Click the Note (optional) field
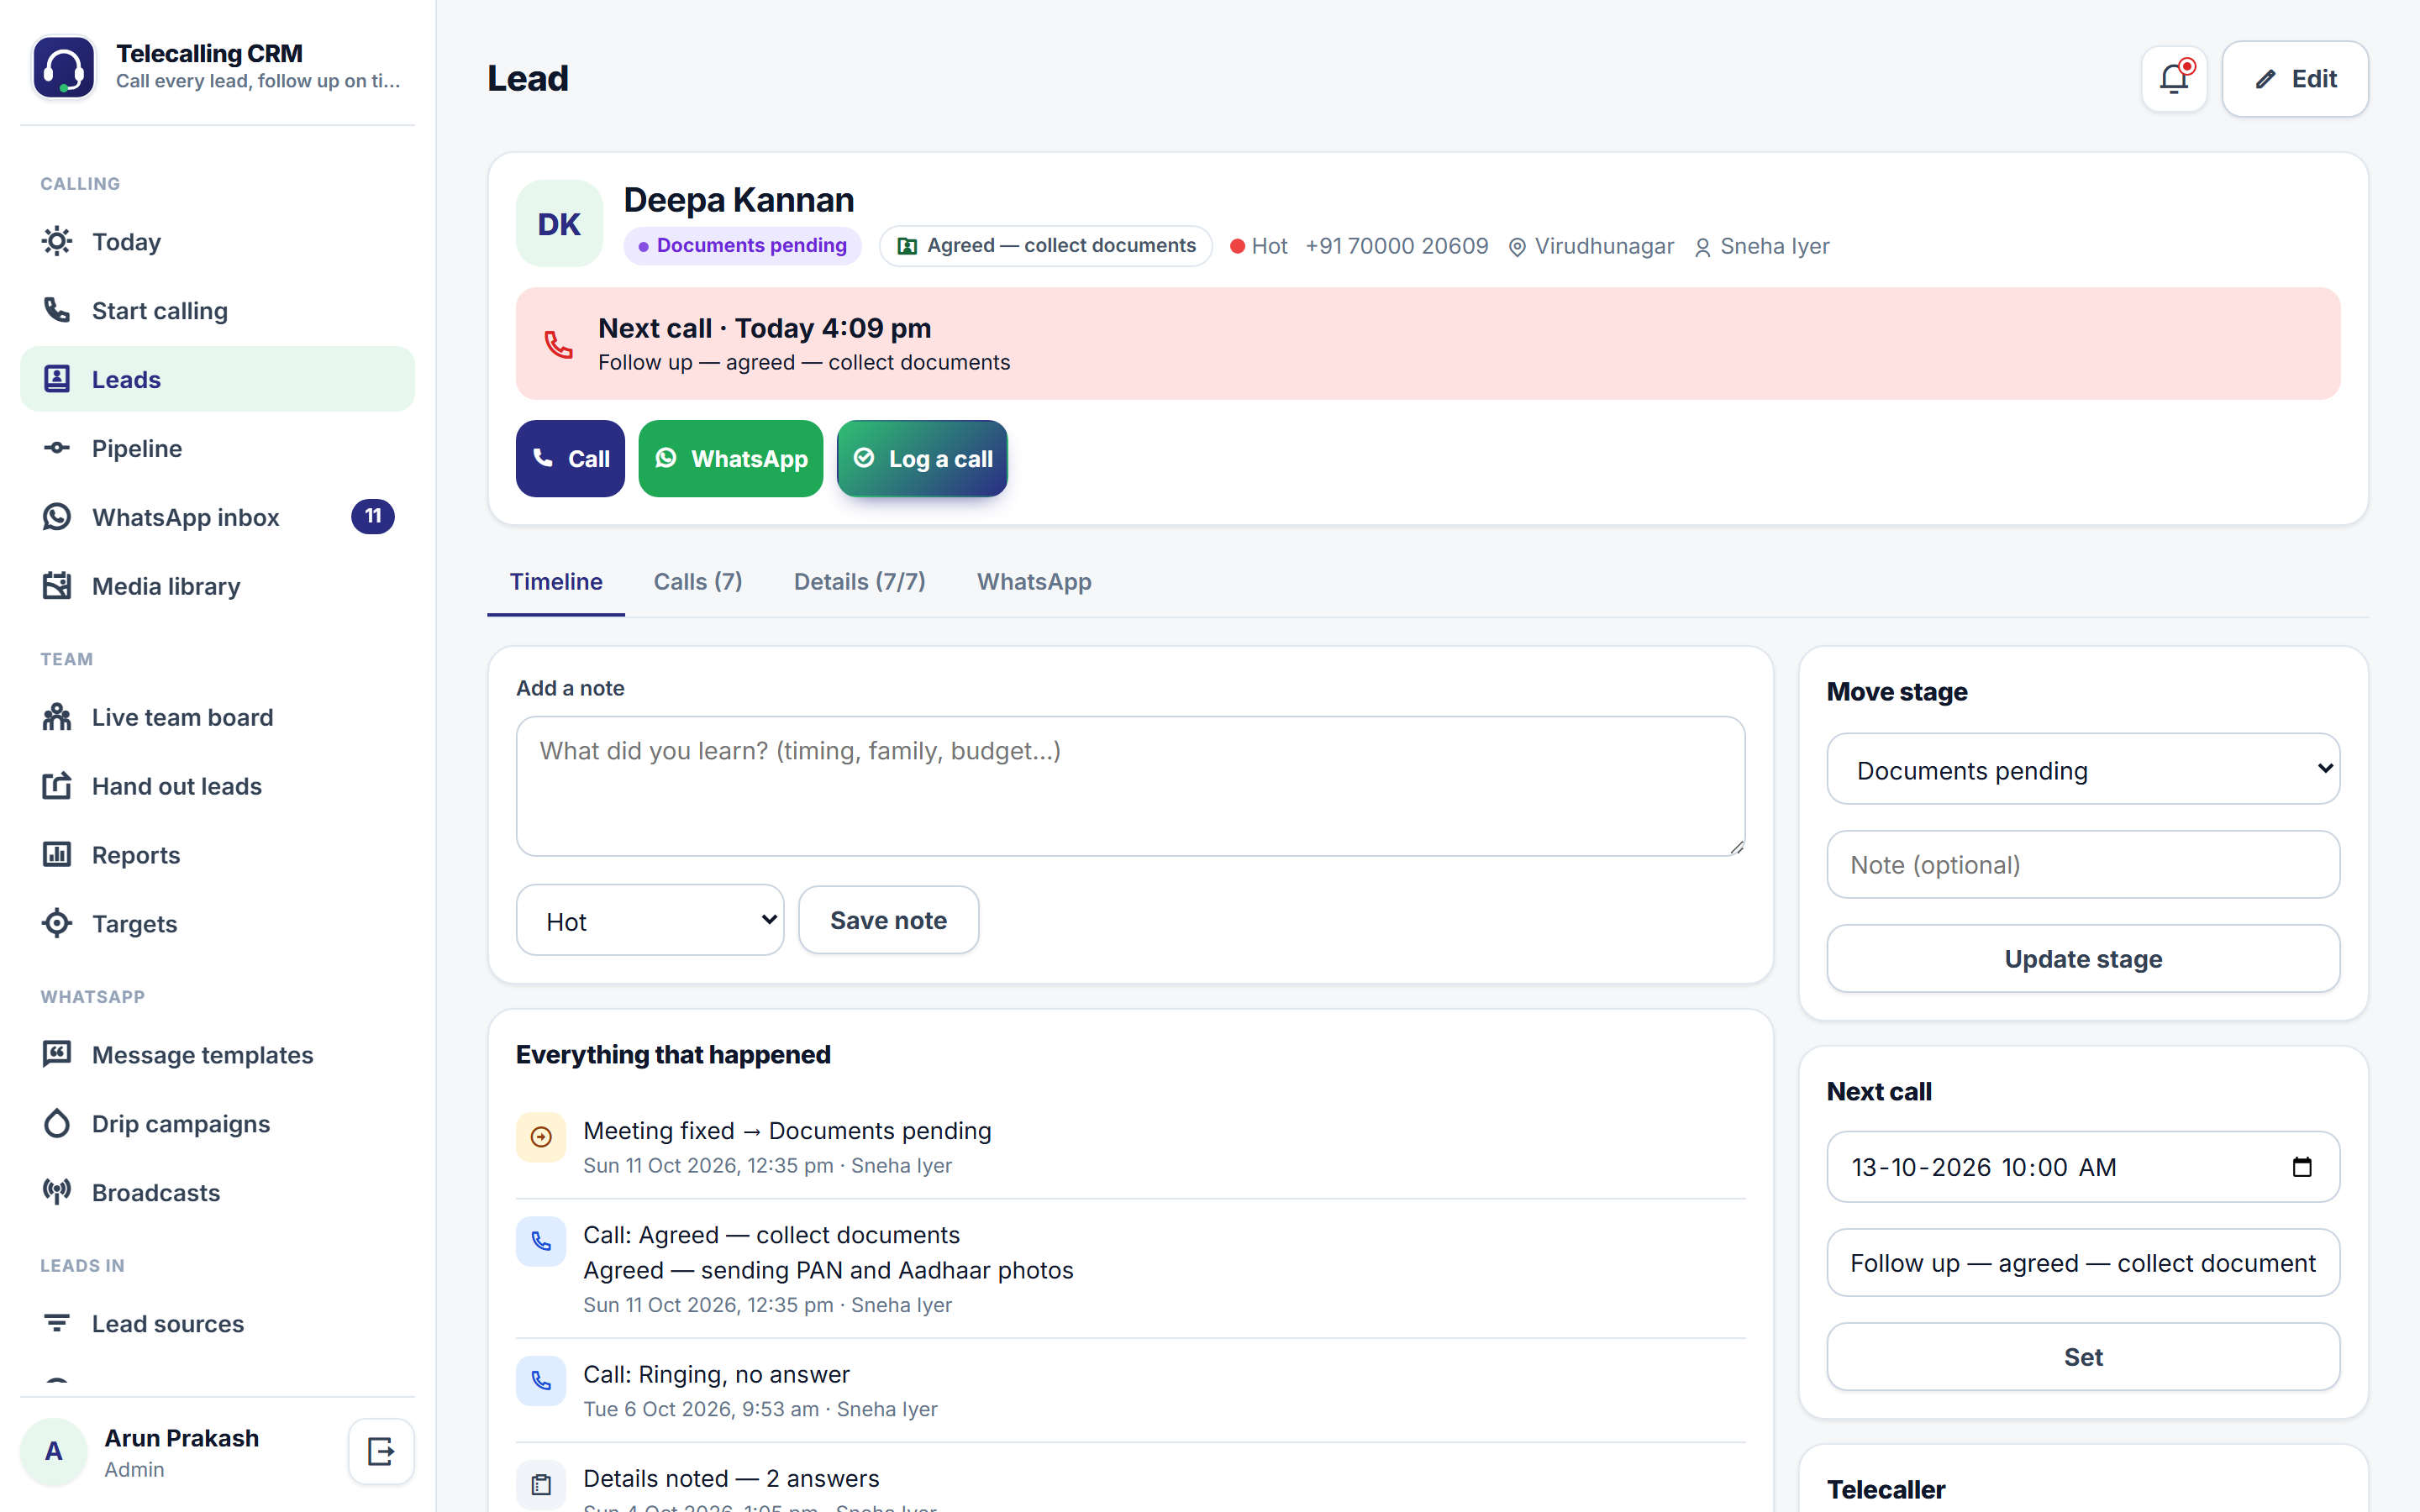Image resolution: width=2420 pixels, height=1512 pixels. point(2083,865)
